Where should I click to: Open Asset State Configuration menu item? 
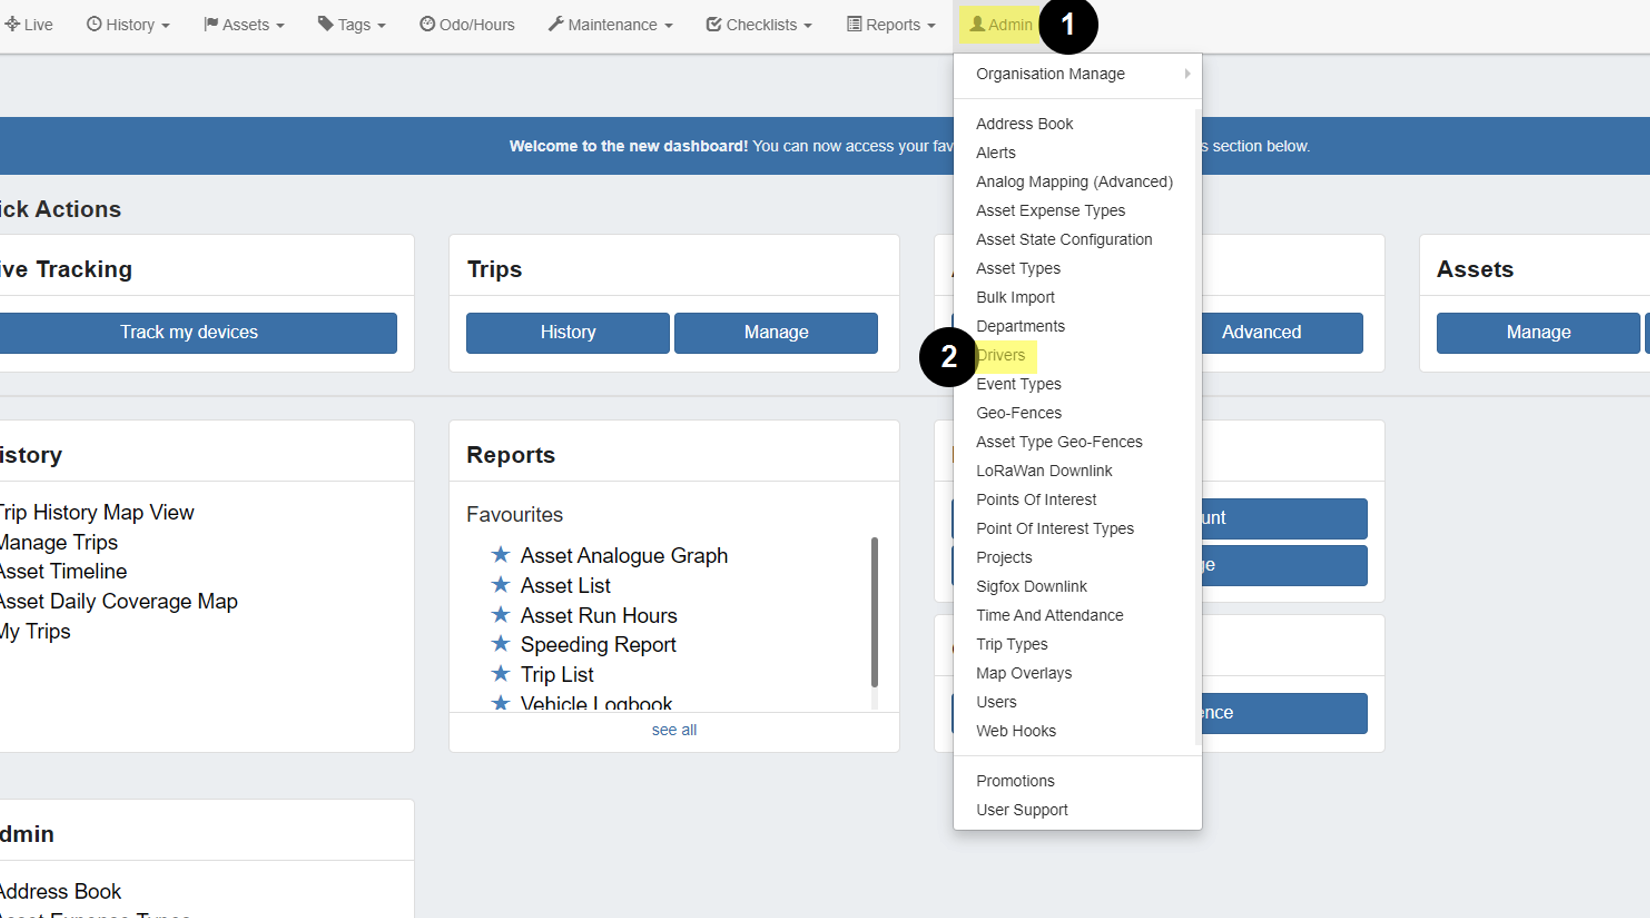[1064, 240]
